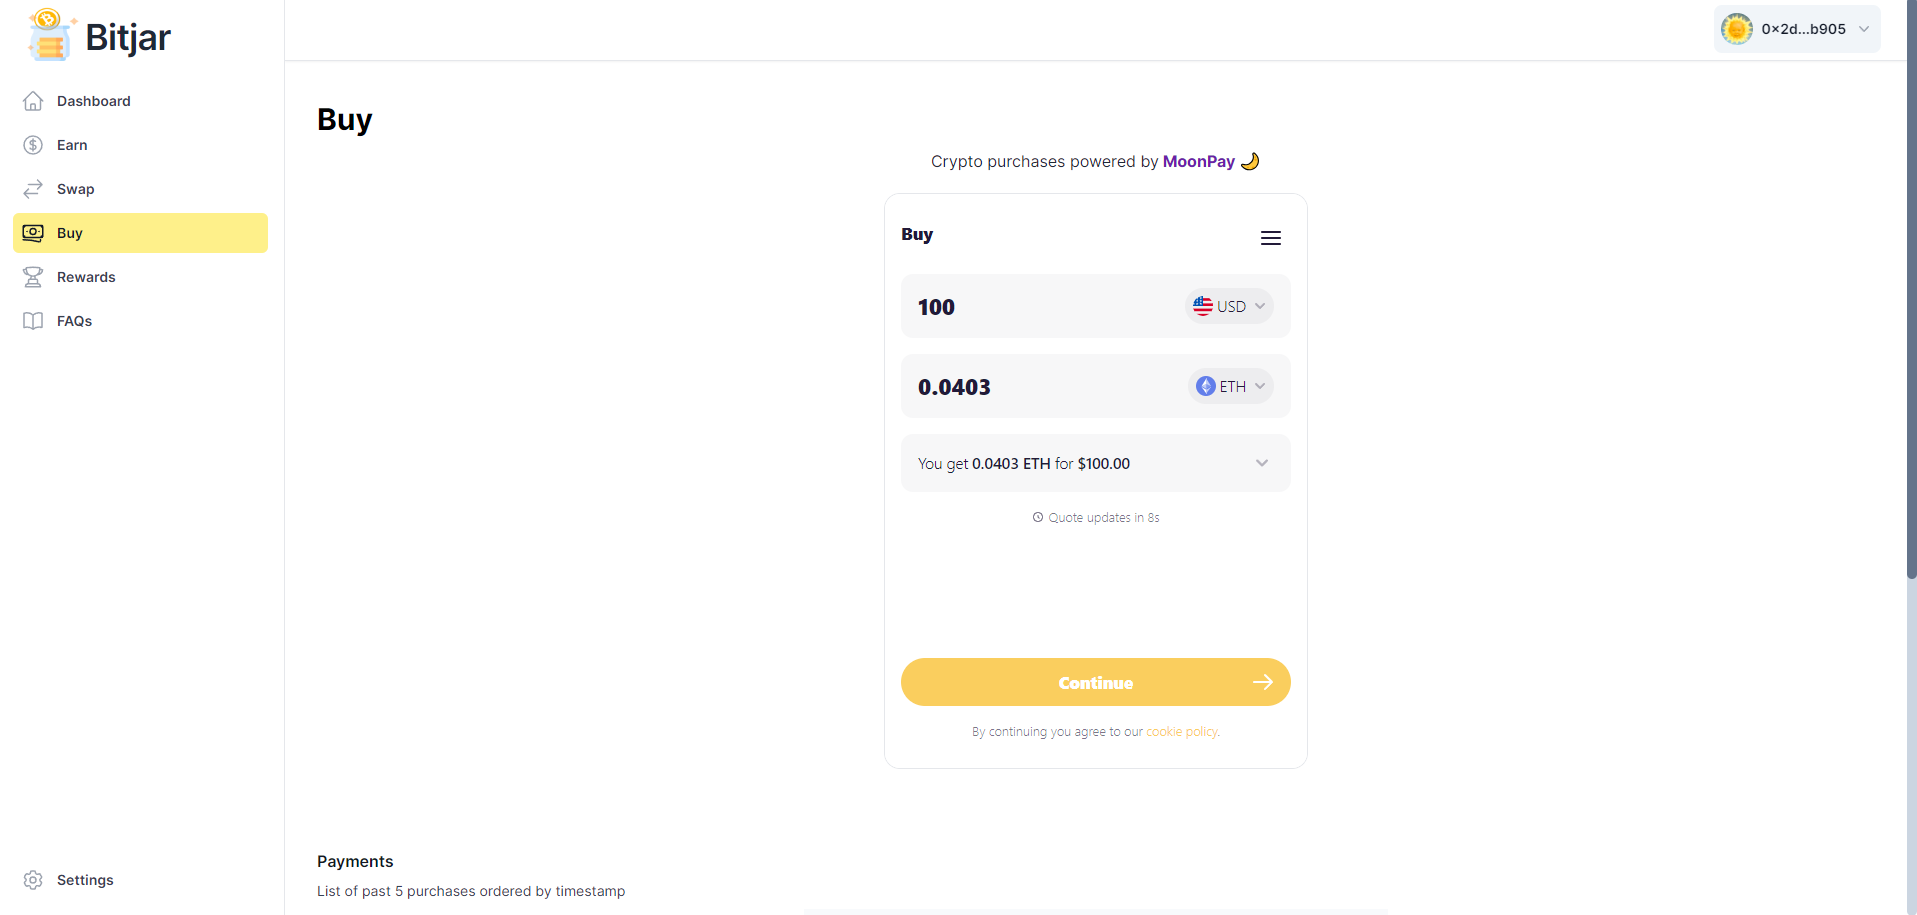Open the USD currency dropdown
Screen dimensions: 1917x915
point(1229,306)
